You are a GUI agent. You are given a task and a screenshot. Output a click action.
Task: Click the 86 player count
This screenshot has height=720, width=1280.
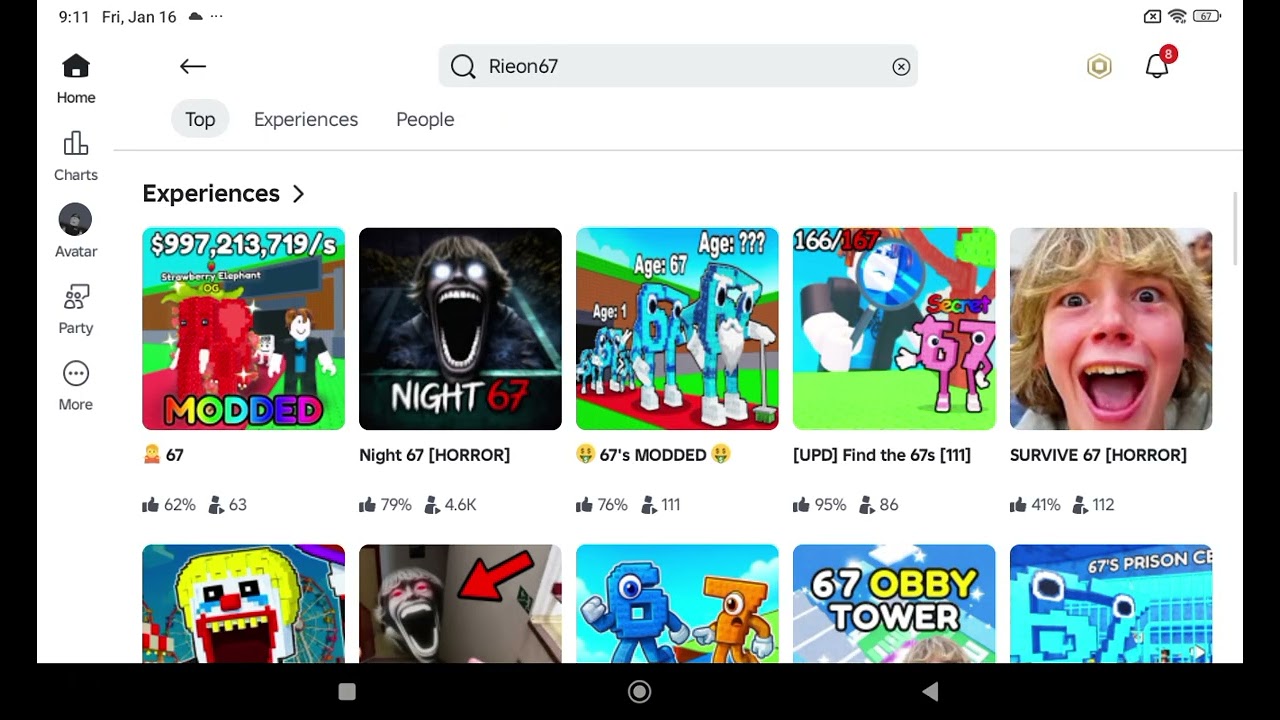pos(878,505)
